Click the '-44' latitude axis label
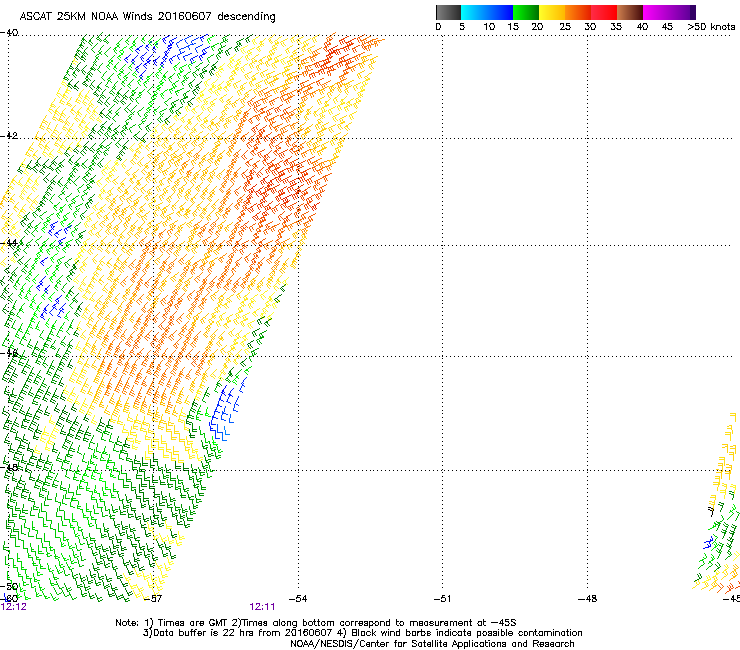The width and height of the screenshot is (740, 650). click(9, 243)
